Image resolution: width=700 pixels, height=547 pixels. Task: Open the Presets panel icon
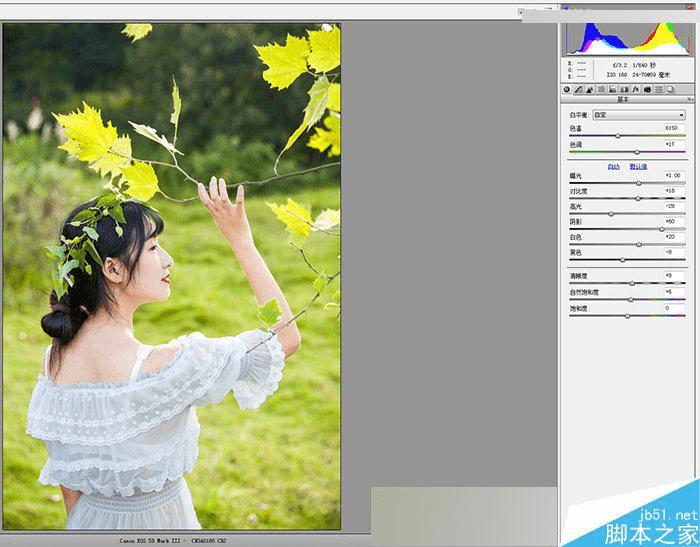[659, 89]
